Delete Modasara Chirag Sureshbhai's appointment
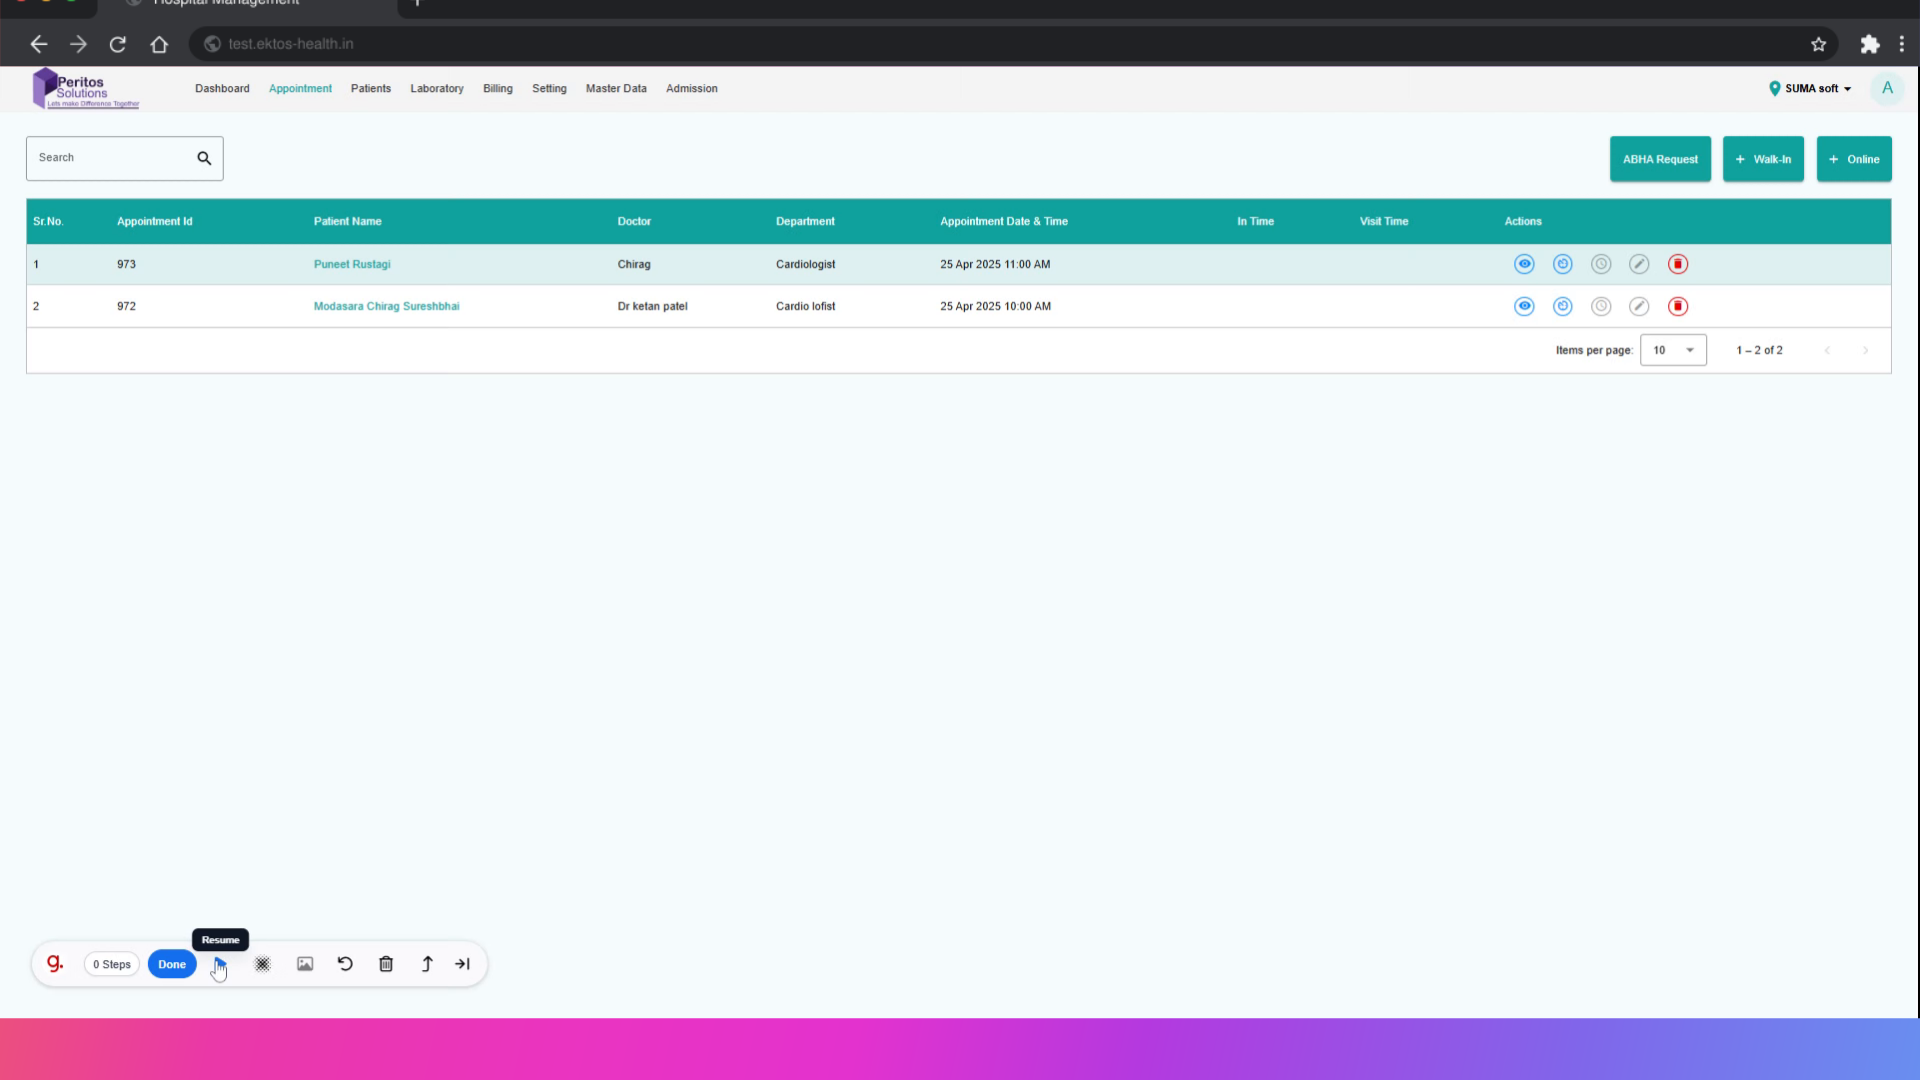Screen dimensions: 1920x1080 tap(1677, 306)
